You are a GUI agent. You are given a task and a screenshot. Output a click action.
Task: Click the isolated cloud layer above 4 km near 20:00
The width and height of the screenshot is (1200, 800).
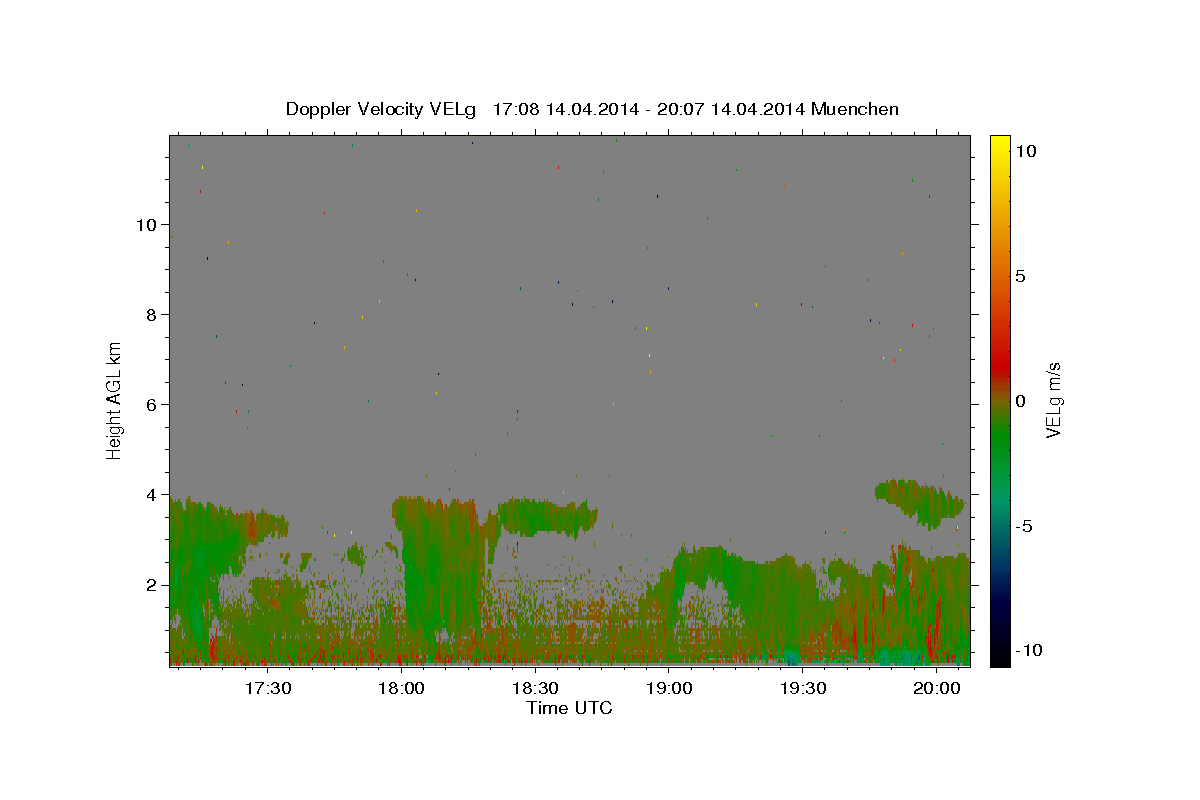pos(920,502)
